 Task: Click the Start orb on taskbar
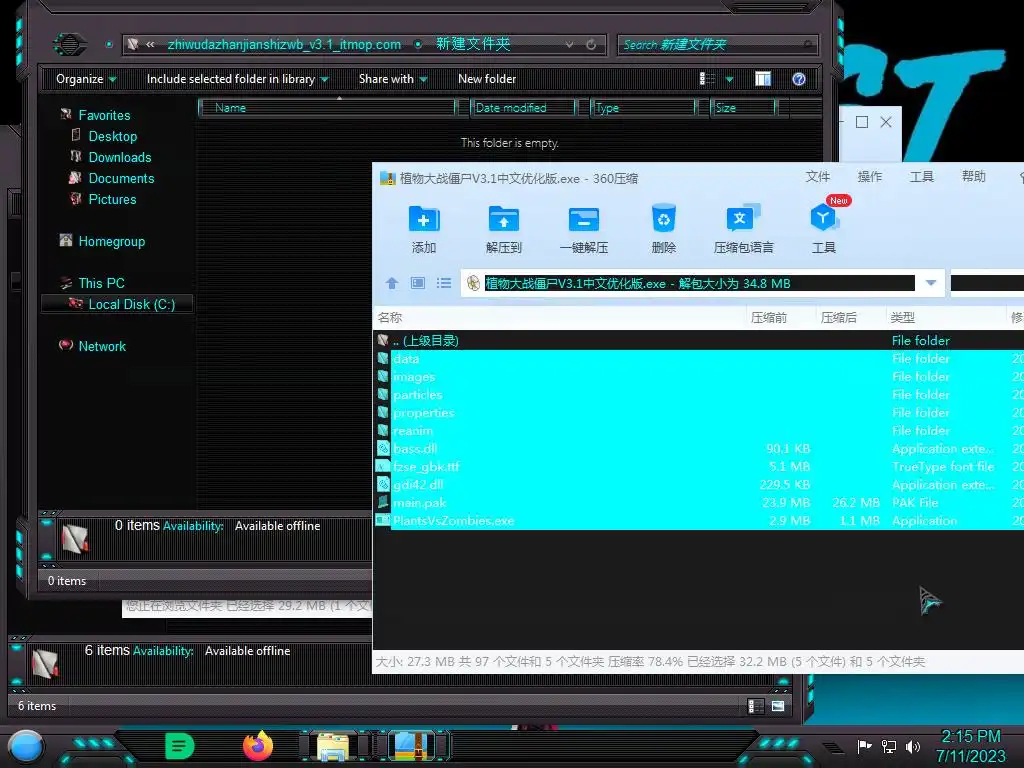pos(26,747)
